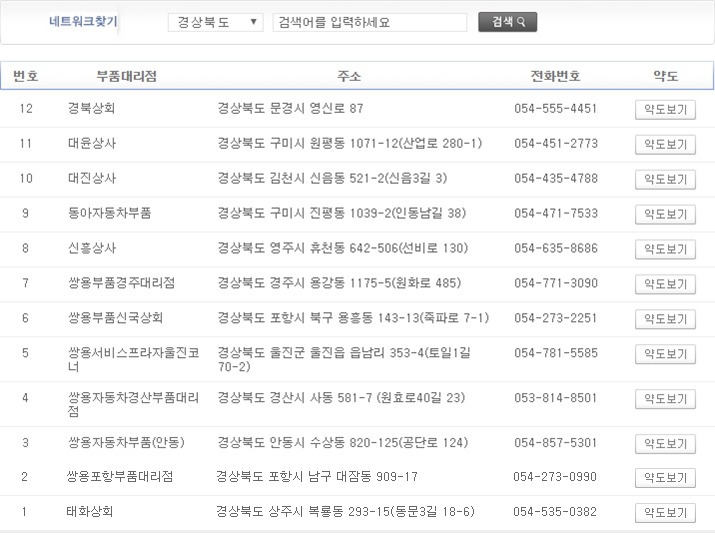Click the 약도 column header
This screenshot has height=546, width=715.
click(x=665, y=76)
